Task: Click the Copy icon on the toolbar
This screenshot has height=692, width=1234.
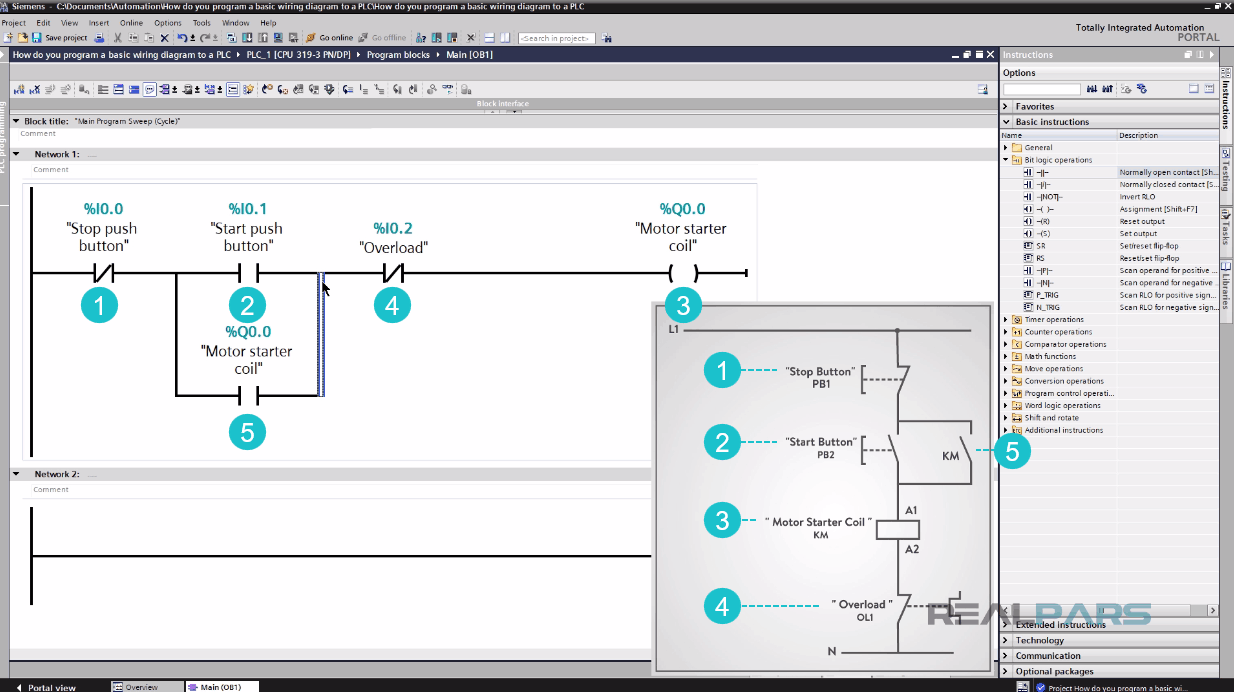Action: click(132, 37)
